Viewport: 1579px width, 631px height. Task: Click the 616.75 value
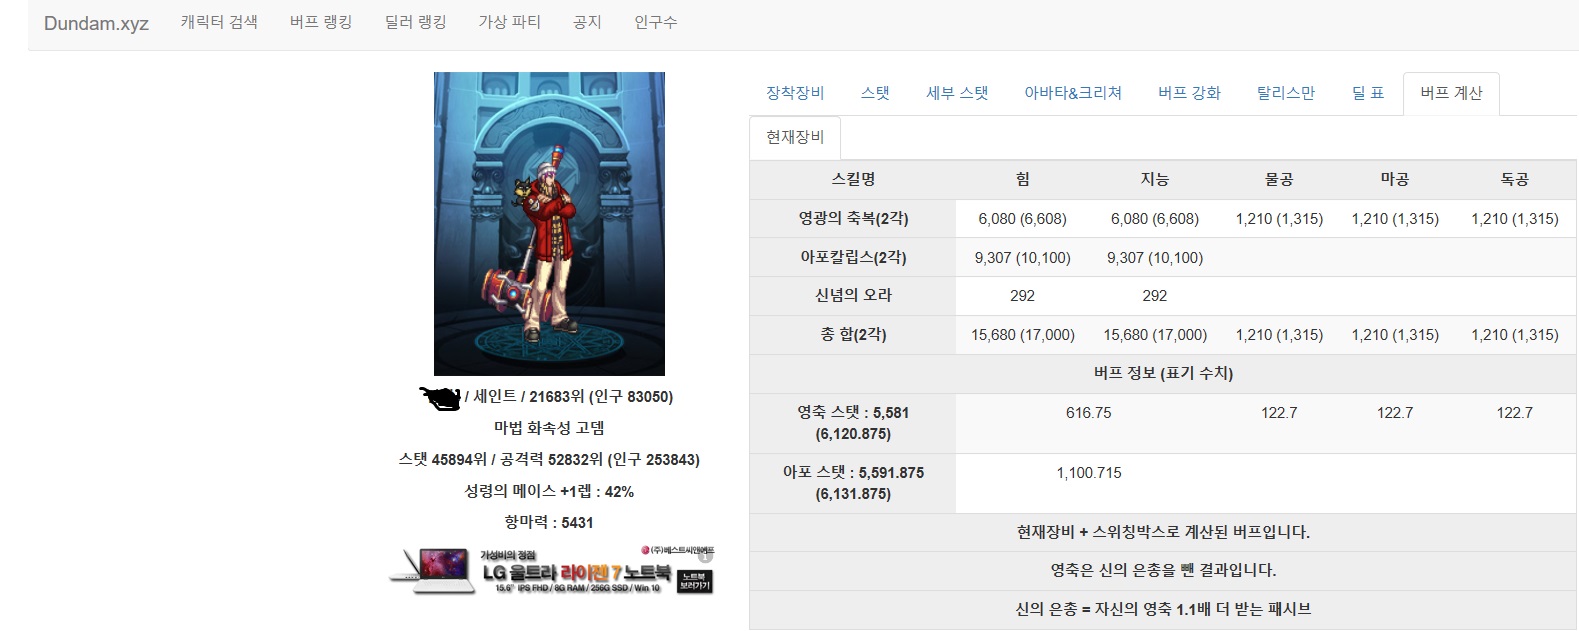pos(1089,412)
